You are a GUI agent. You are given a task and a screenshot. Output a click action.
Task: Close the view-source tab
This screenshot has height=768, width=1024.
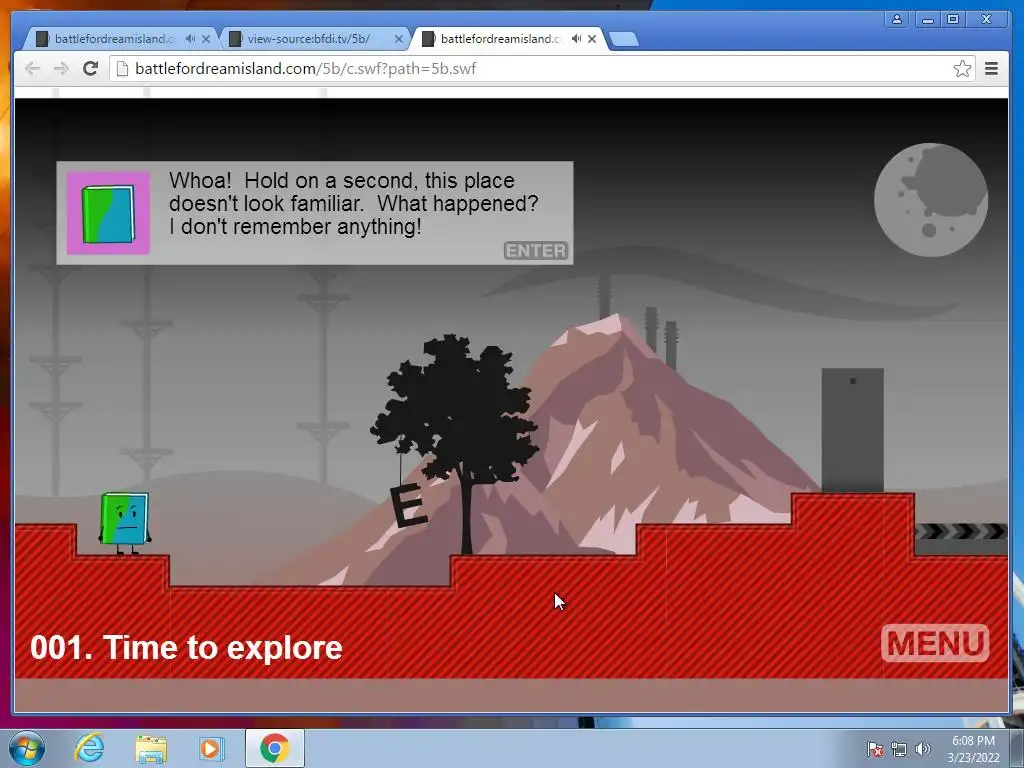coord(399,39)
